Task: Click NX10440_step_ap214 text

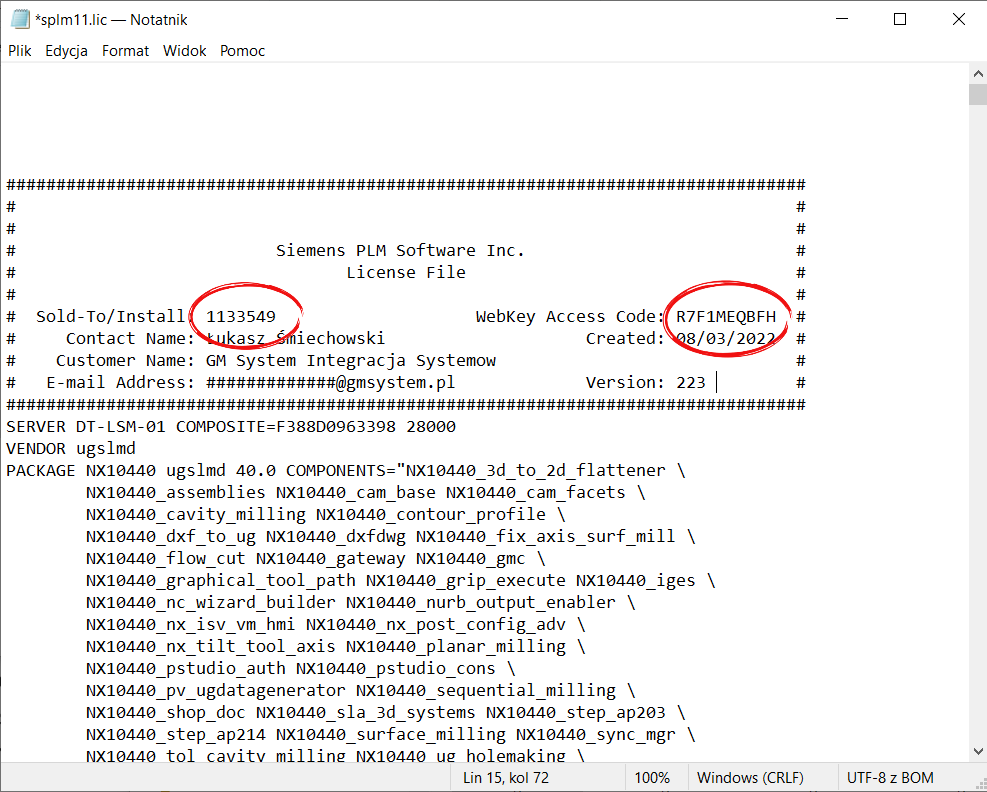Action: pos(176,735)
